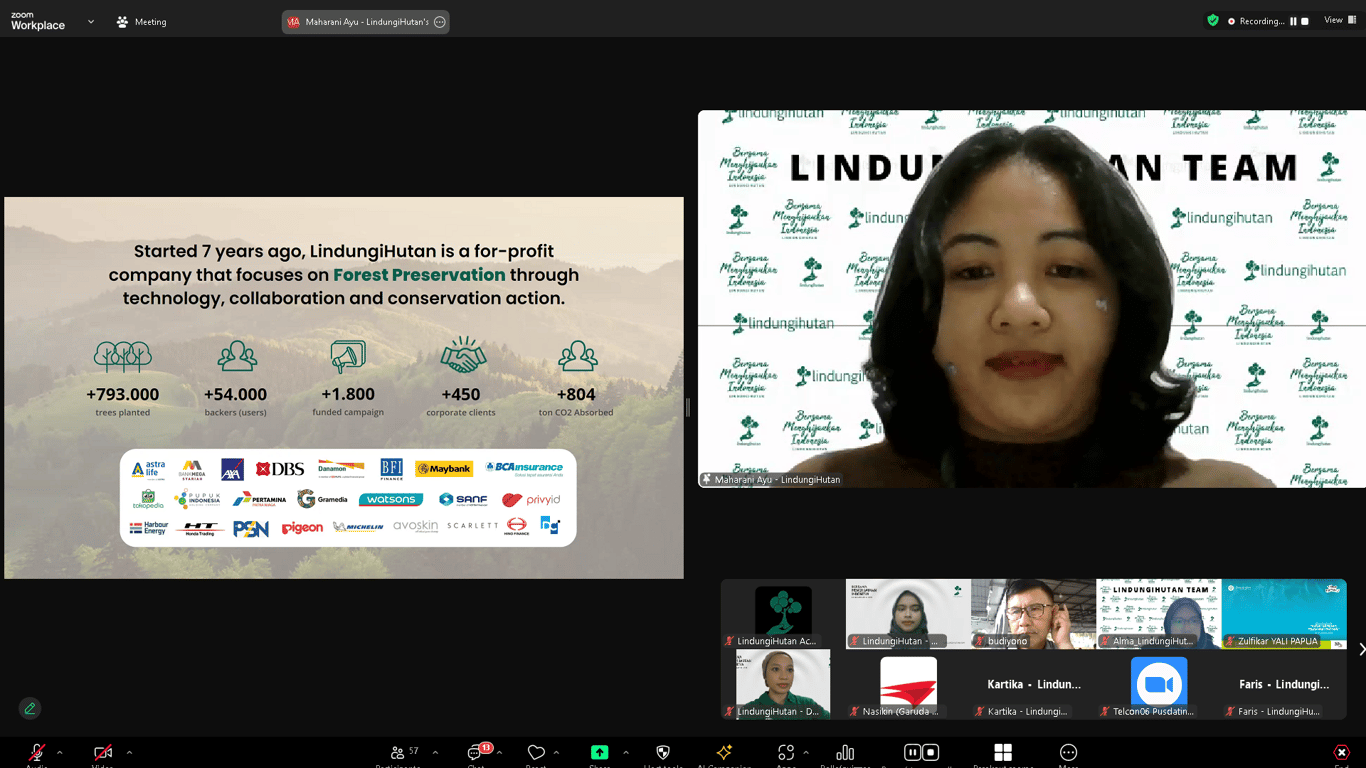The height and width of the screenshot is (768, 1366).
Task: Select Maharani Ayu's main speaker video
Action: click(1032, 299)
